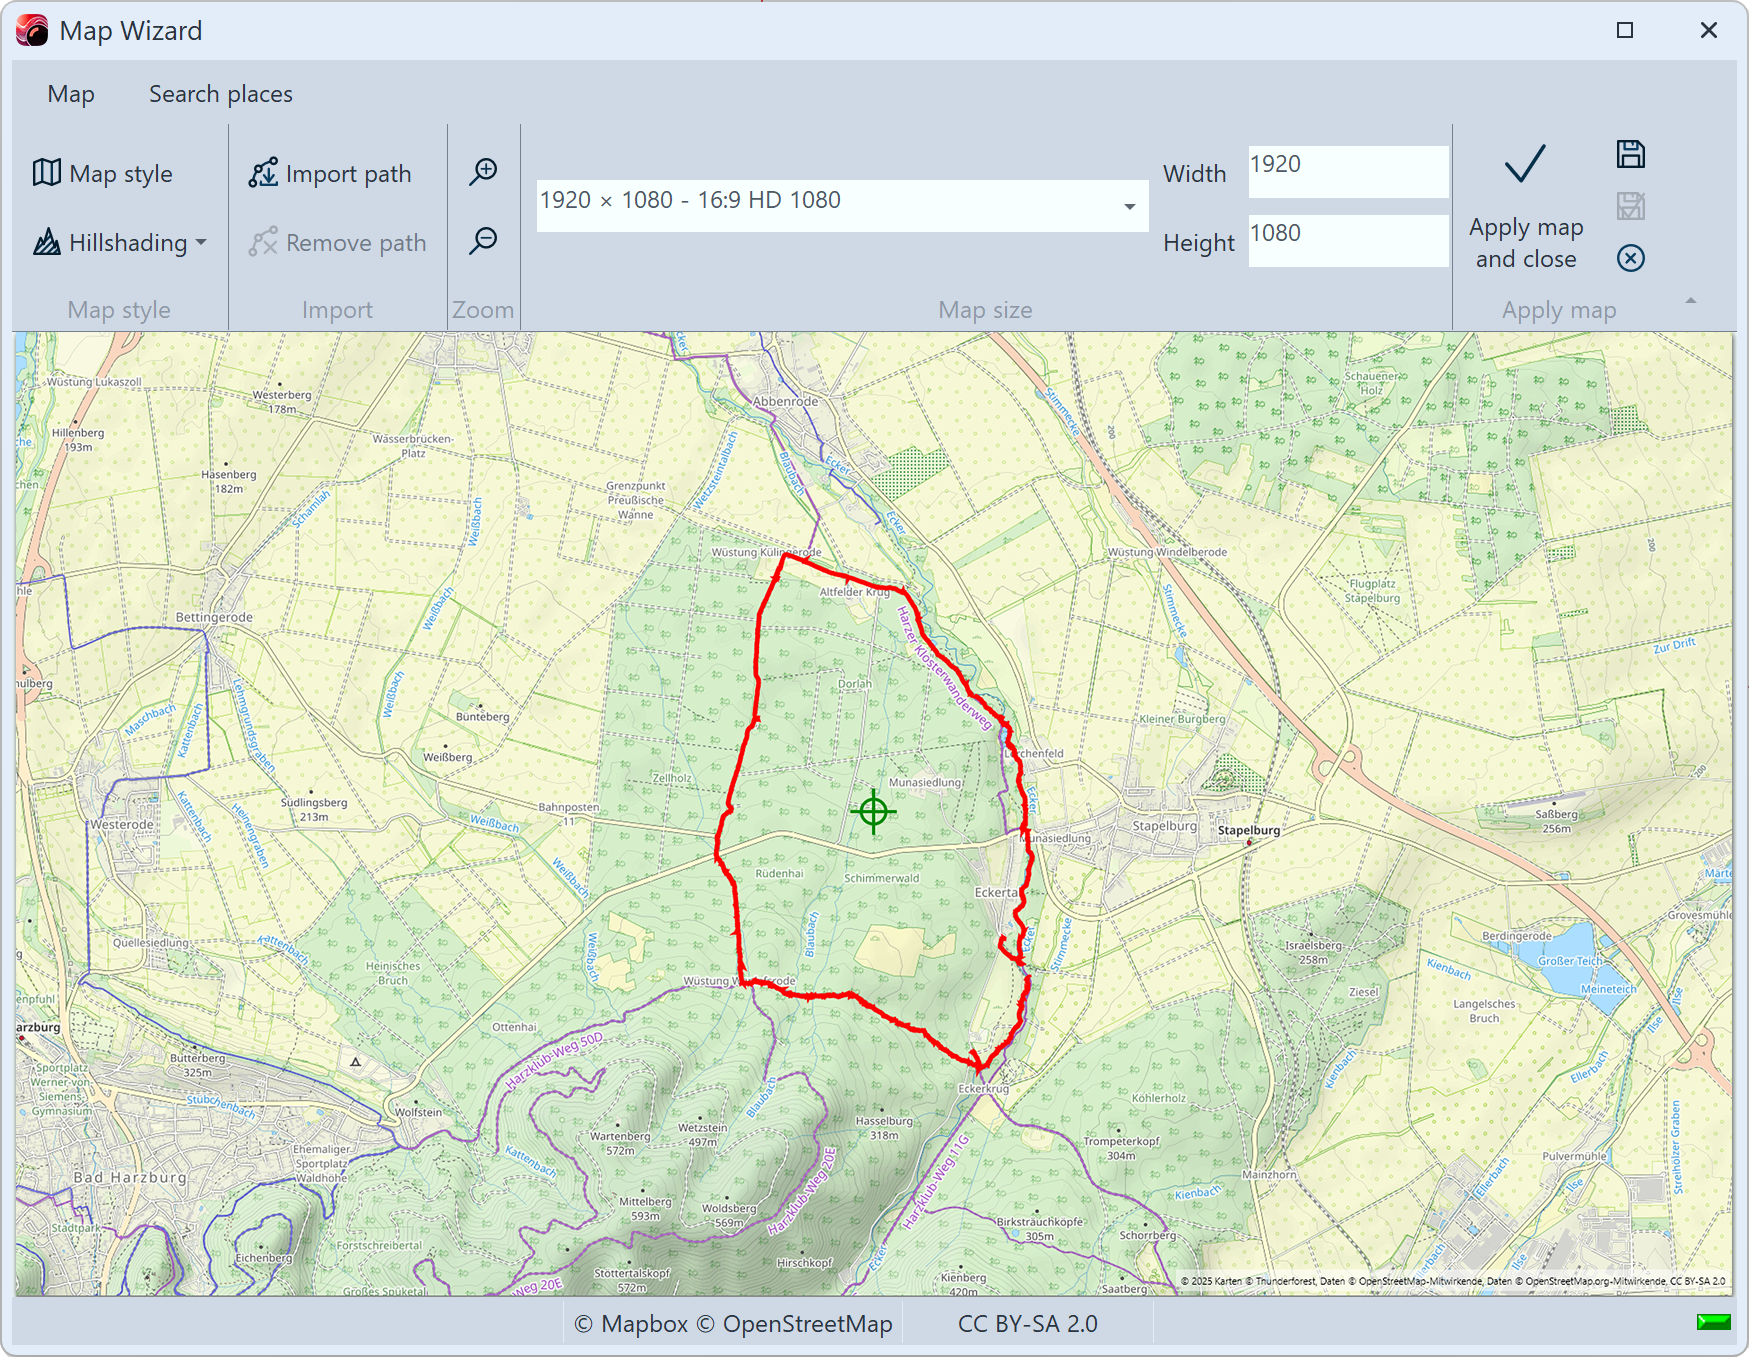This screenshot has height=1357, width=1749.
Task: Select the Height value field
Action: 1346,240
